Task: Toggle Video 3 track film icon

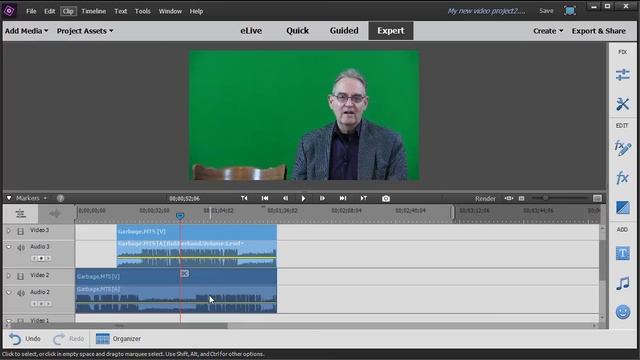Action: pos(20,231)
